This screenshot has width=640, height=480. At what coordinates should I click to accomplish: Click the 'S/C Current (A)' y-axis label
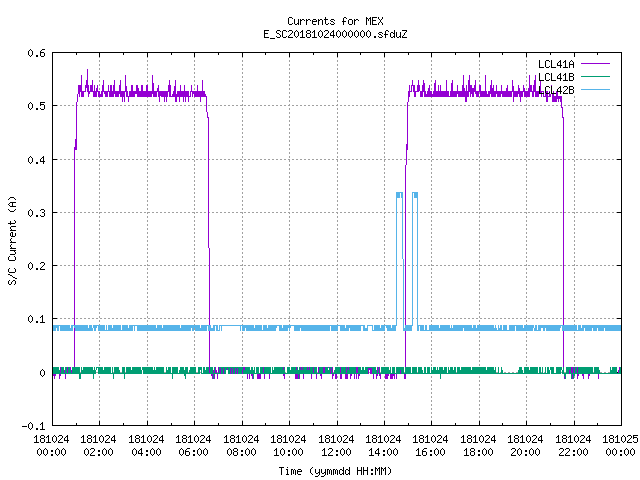click(13, 241)
